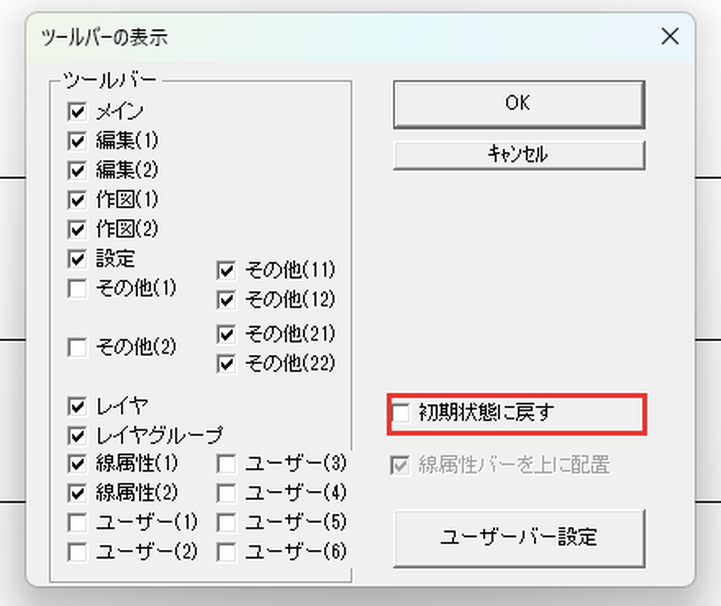Open the ユーザーバー設定 dialog

click(519, 538)
